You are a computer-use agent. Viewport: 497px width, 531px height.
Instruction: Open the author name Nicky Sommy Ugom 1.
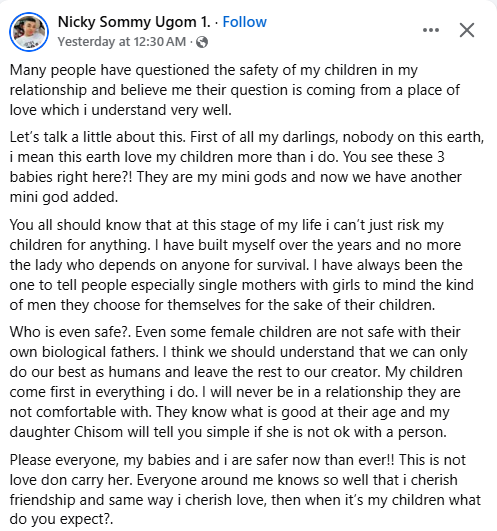134,22
